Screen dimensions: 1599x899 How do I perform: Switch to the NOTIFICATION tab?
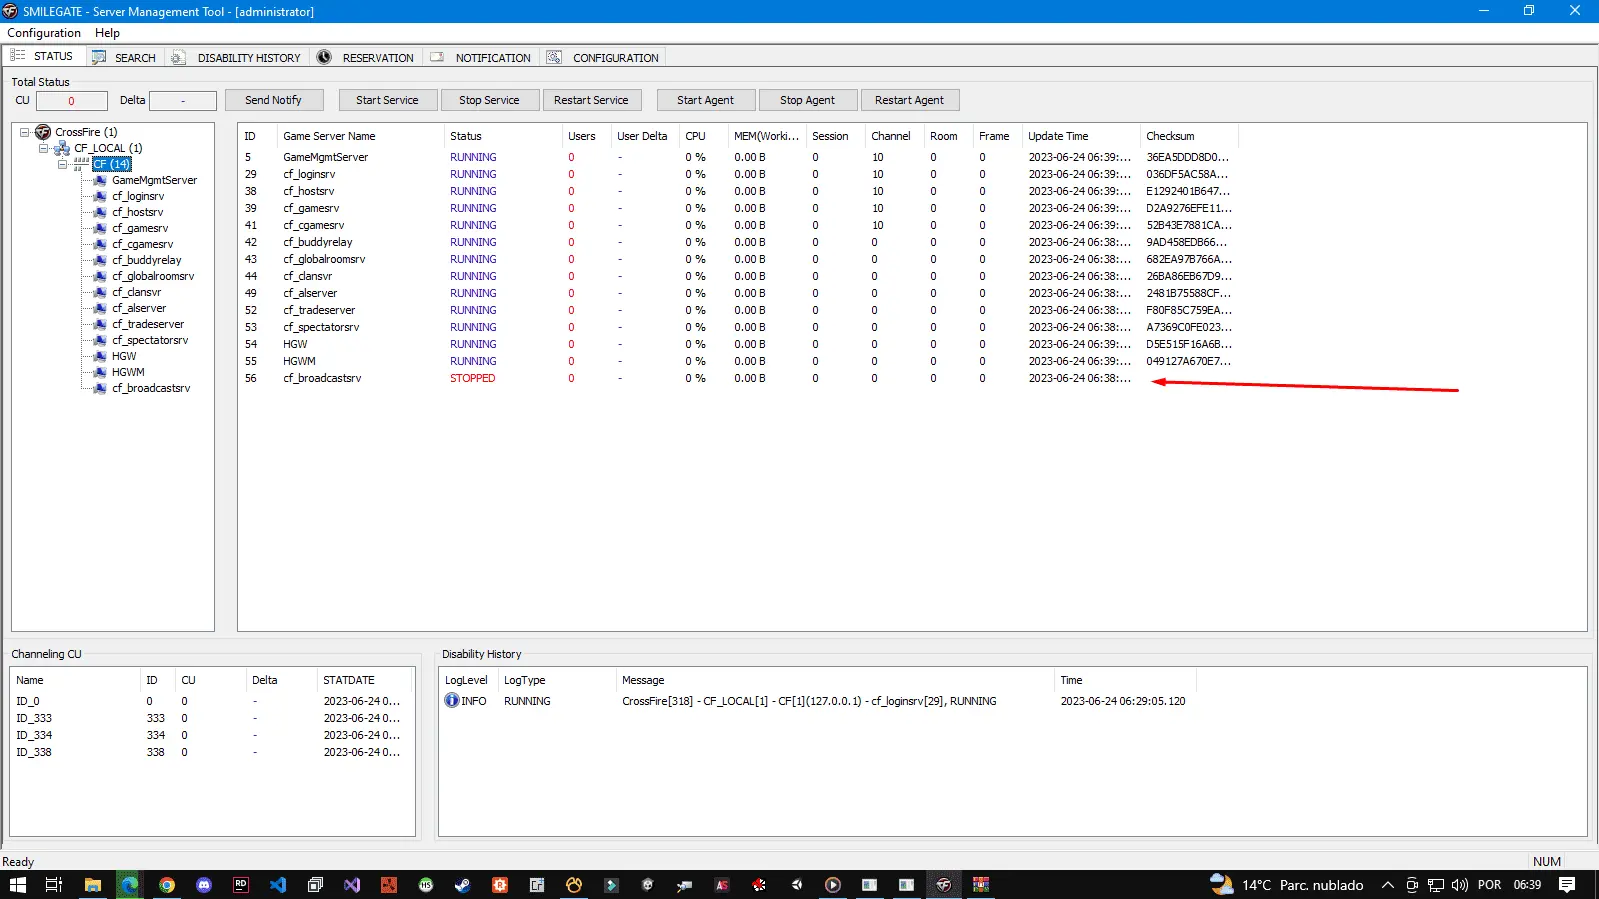coord(482,57)
